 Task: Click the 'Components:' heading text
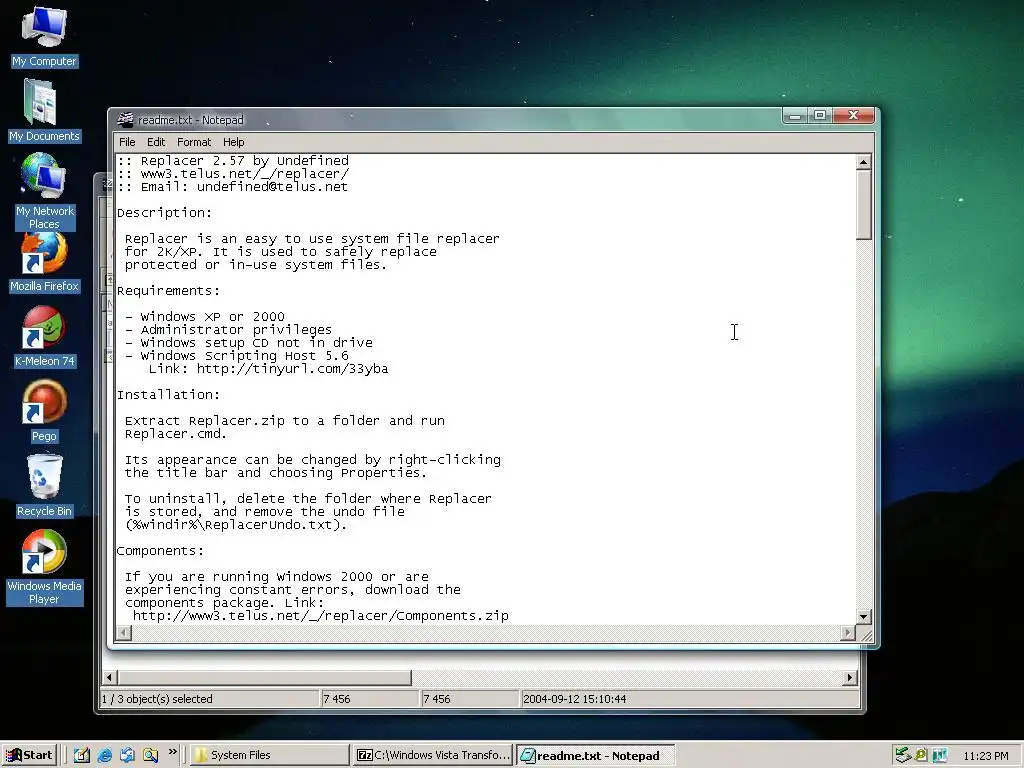(x=161, y=551)
